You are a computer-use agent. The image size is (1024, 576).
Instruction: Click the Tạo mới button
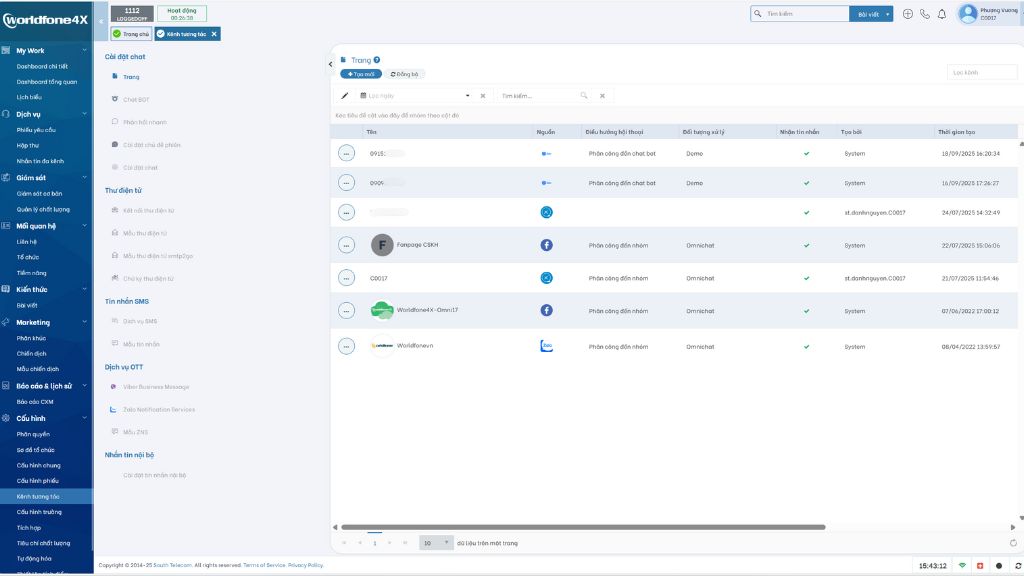pyautogui.click(x=361, y=74)
